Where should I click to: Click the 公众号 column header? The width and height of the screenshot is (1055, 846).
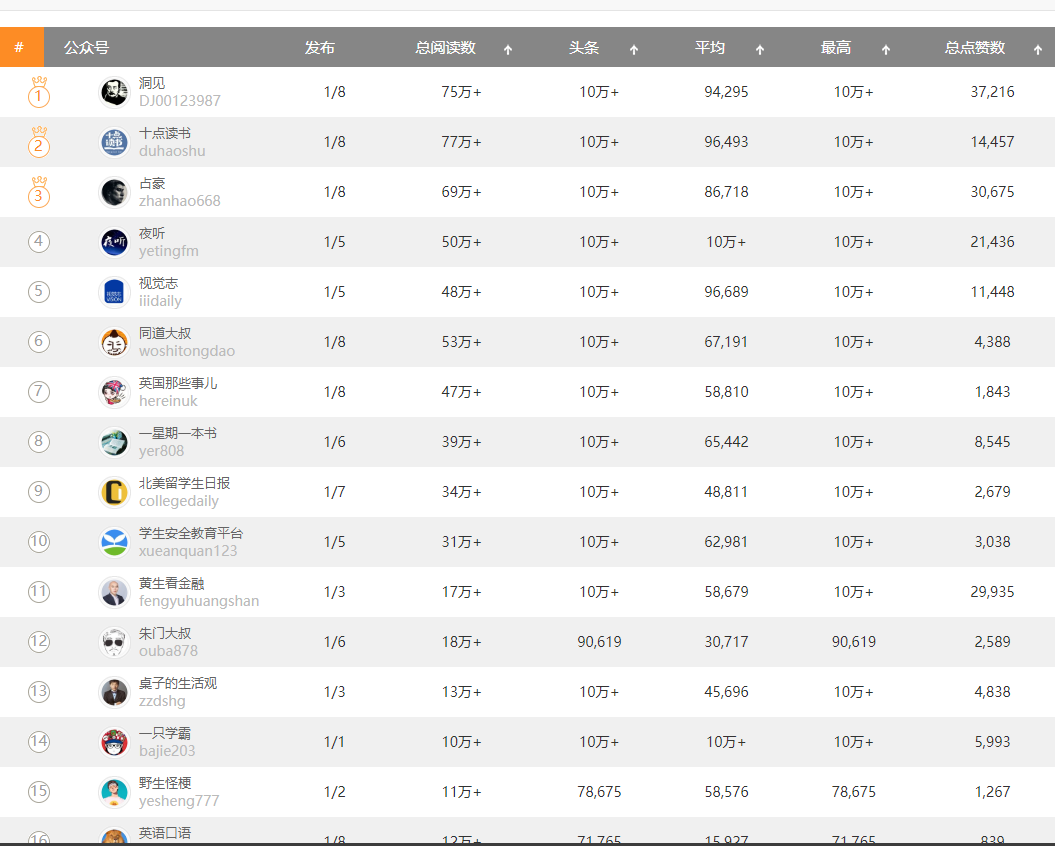point(86,48)
